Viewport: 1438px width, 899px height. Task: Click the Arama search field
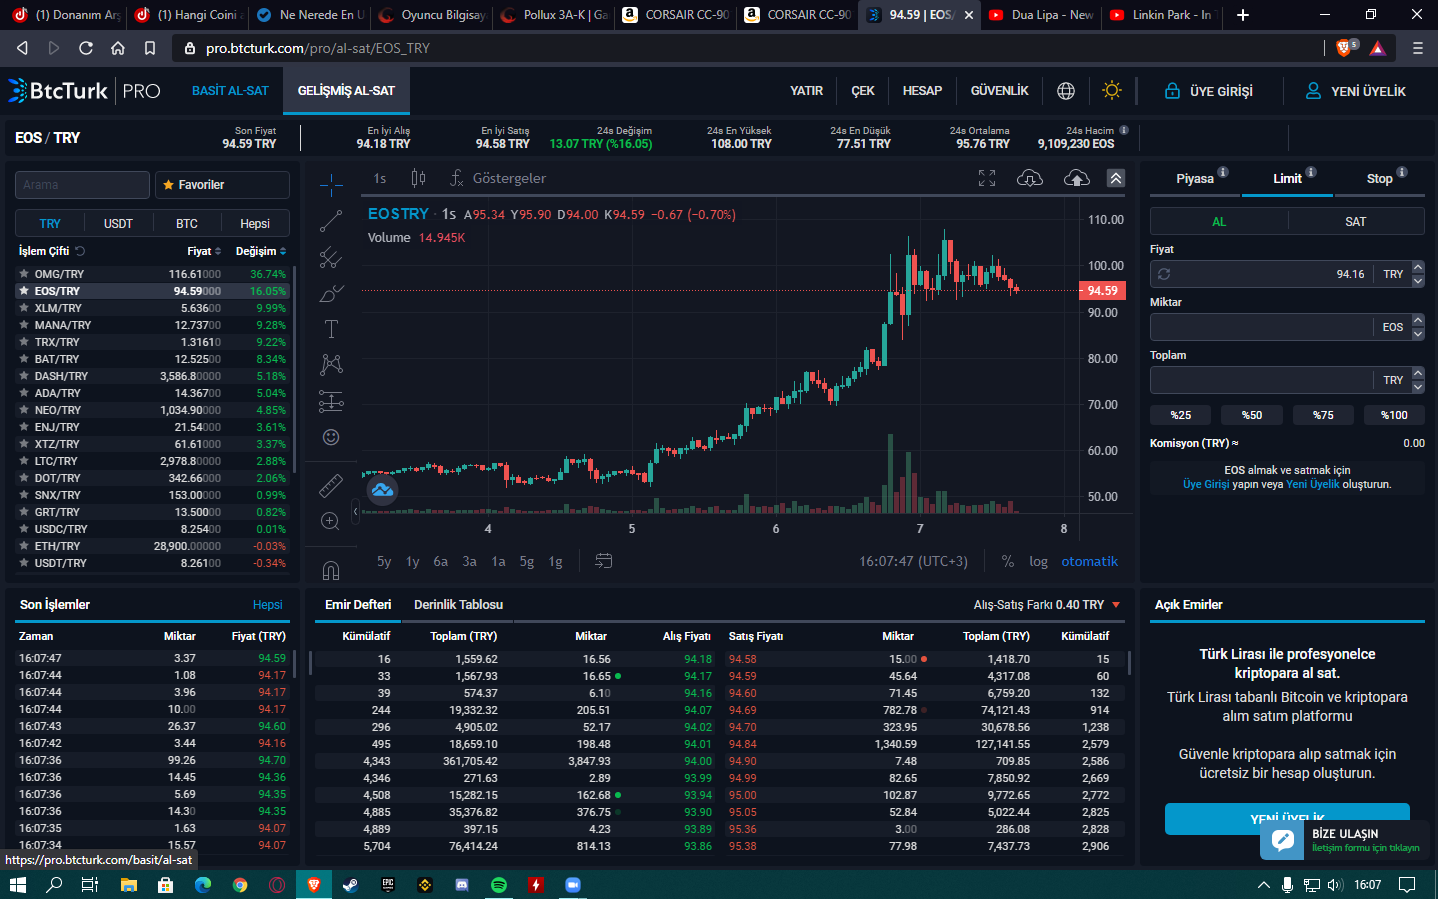[82, 185]
